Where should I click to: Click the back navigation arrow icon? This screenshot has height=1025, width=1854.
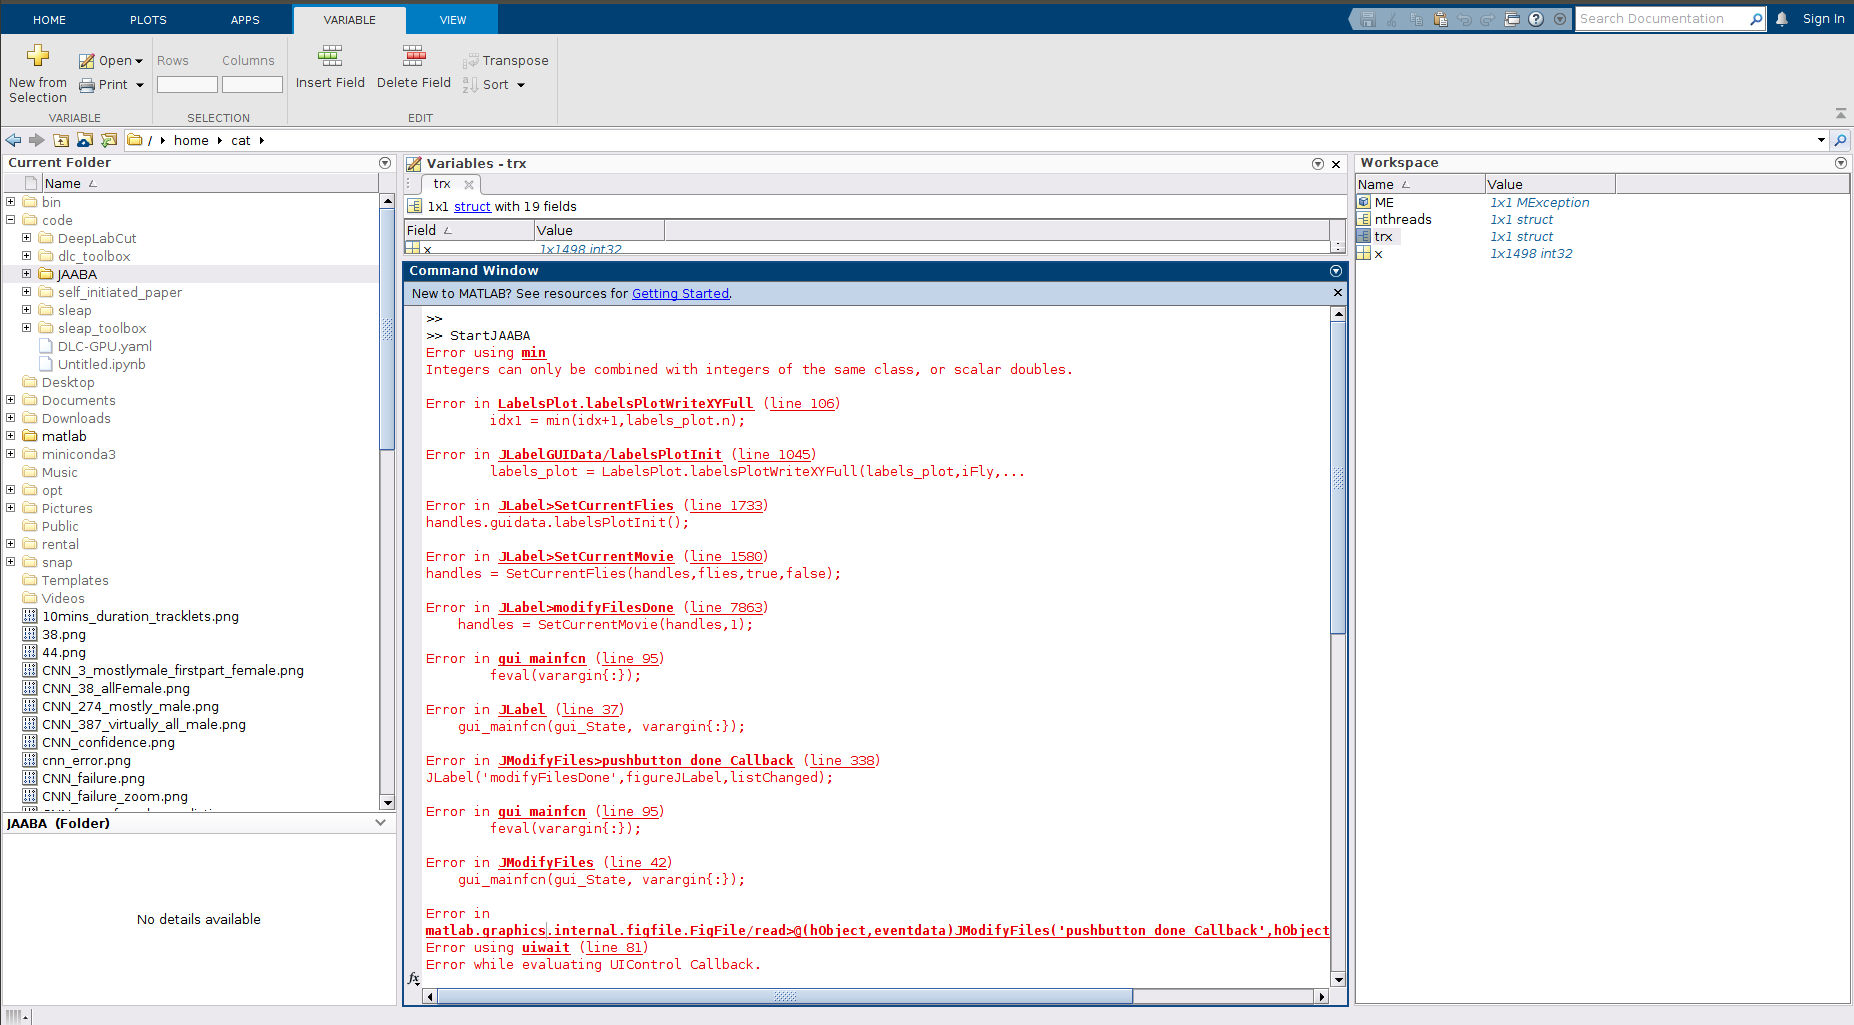click(13, 140)
